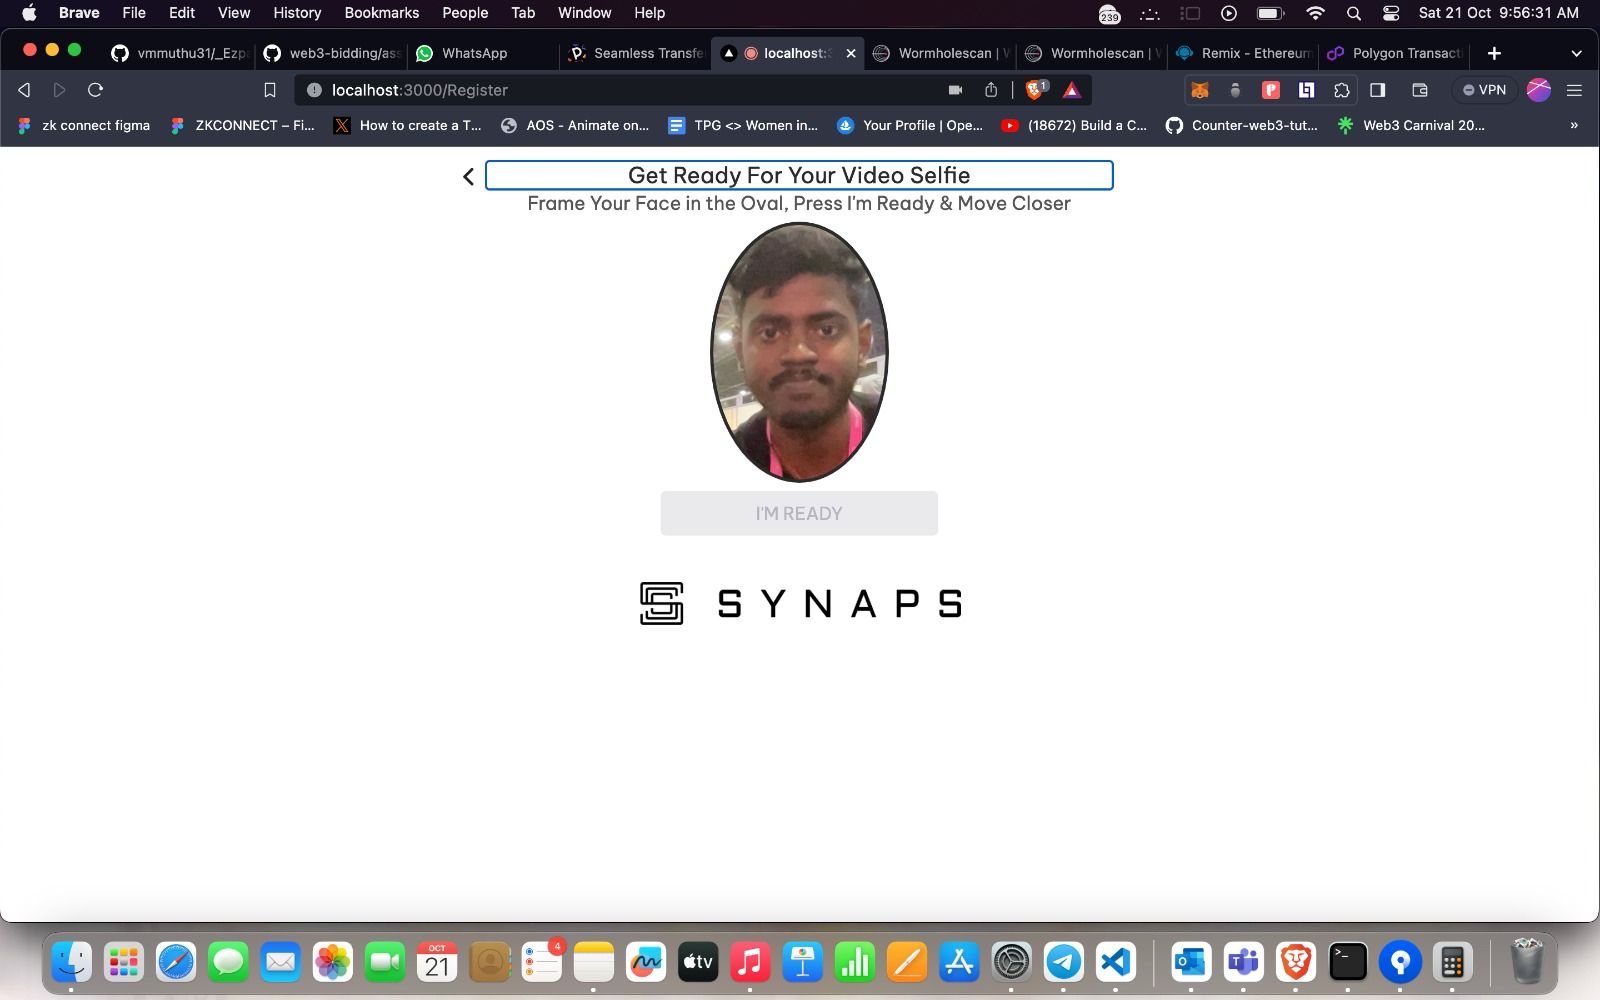Open the Brave Wallet icon
Screen dimensions: 1600x1000
click(1420, 90)
